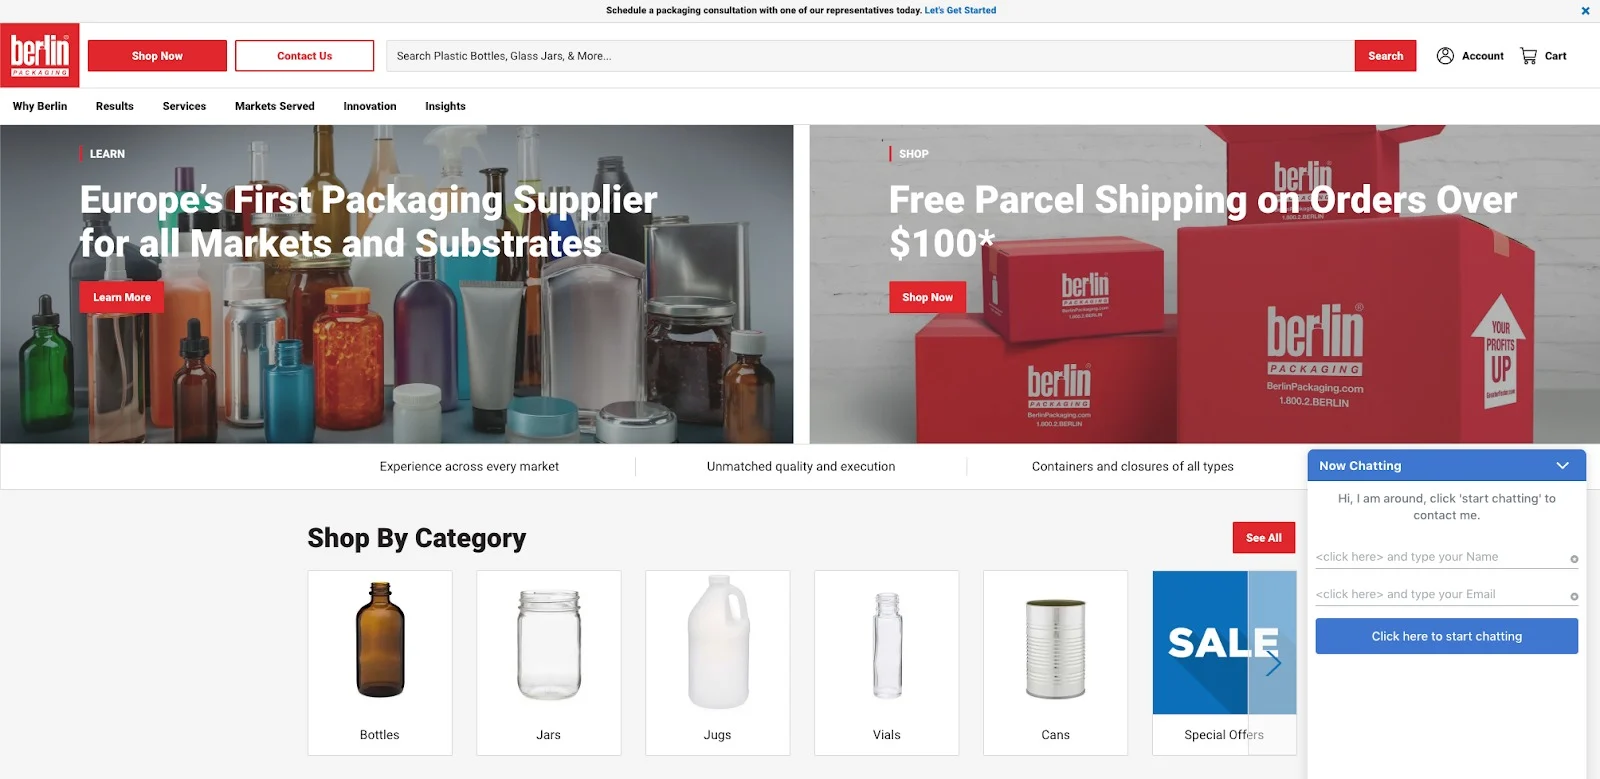Open the Account user icon

[1445, 56]
